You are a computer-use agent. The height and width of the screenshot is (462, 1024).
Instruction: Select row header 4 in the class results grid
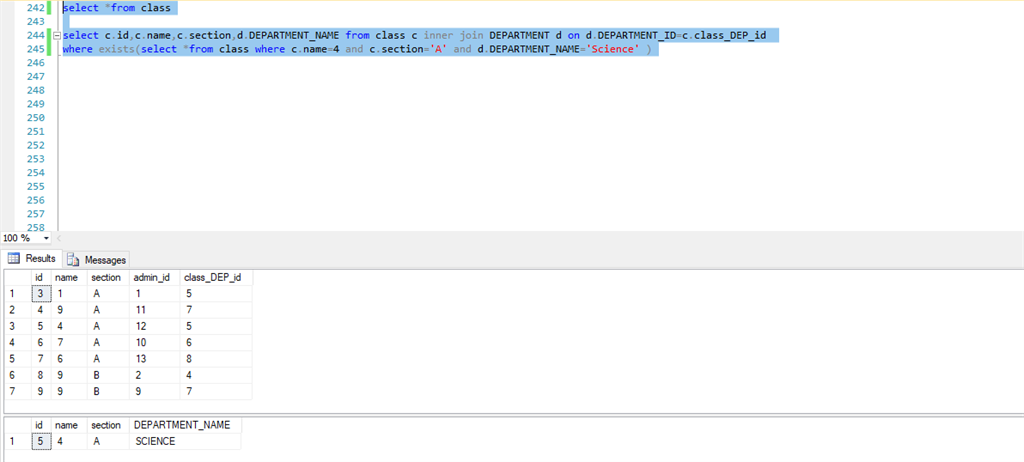tap(18, 343)
